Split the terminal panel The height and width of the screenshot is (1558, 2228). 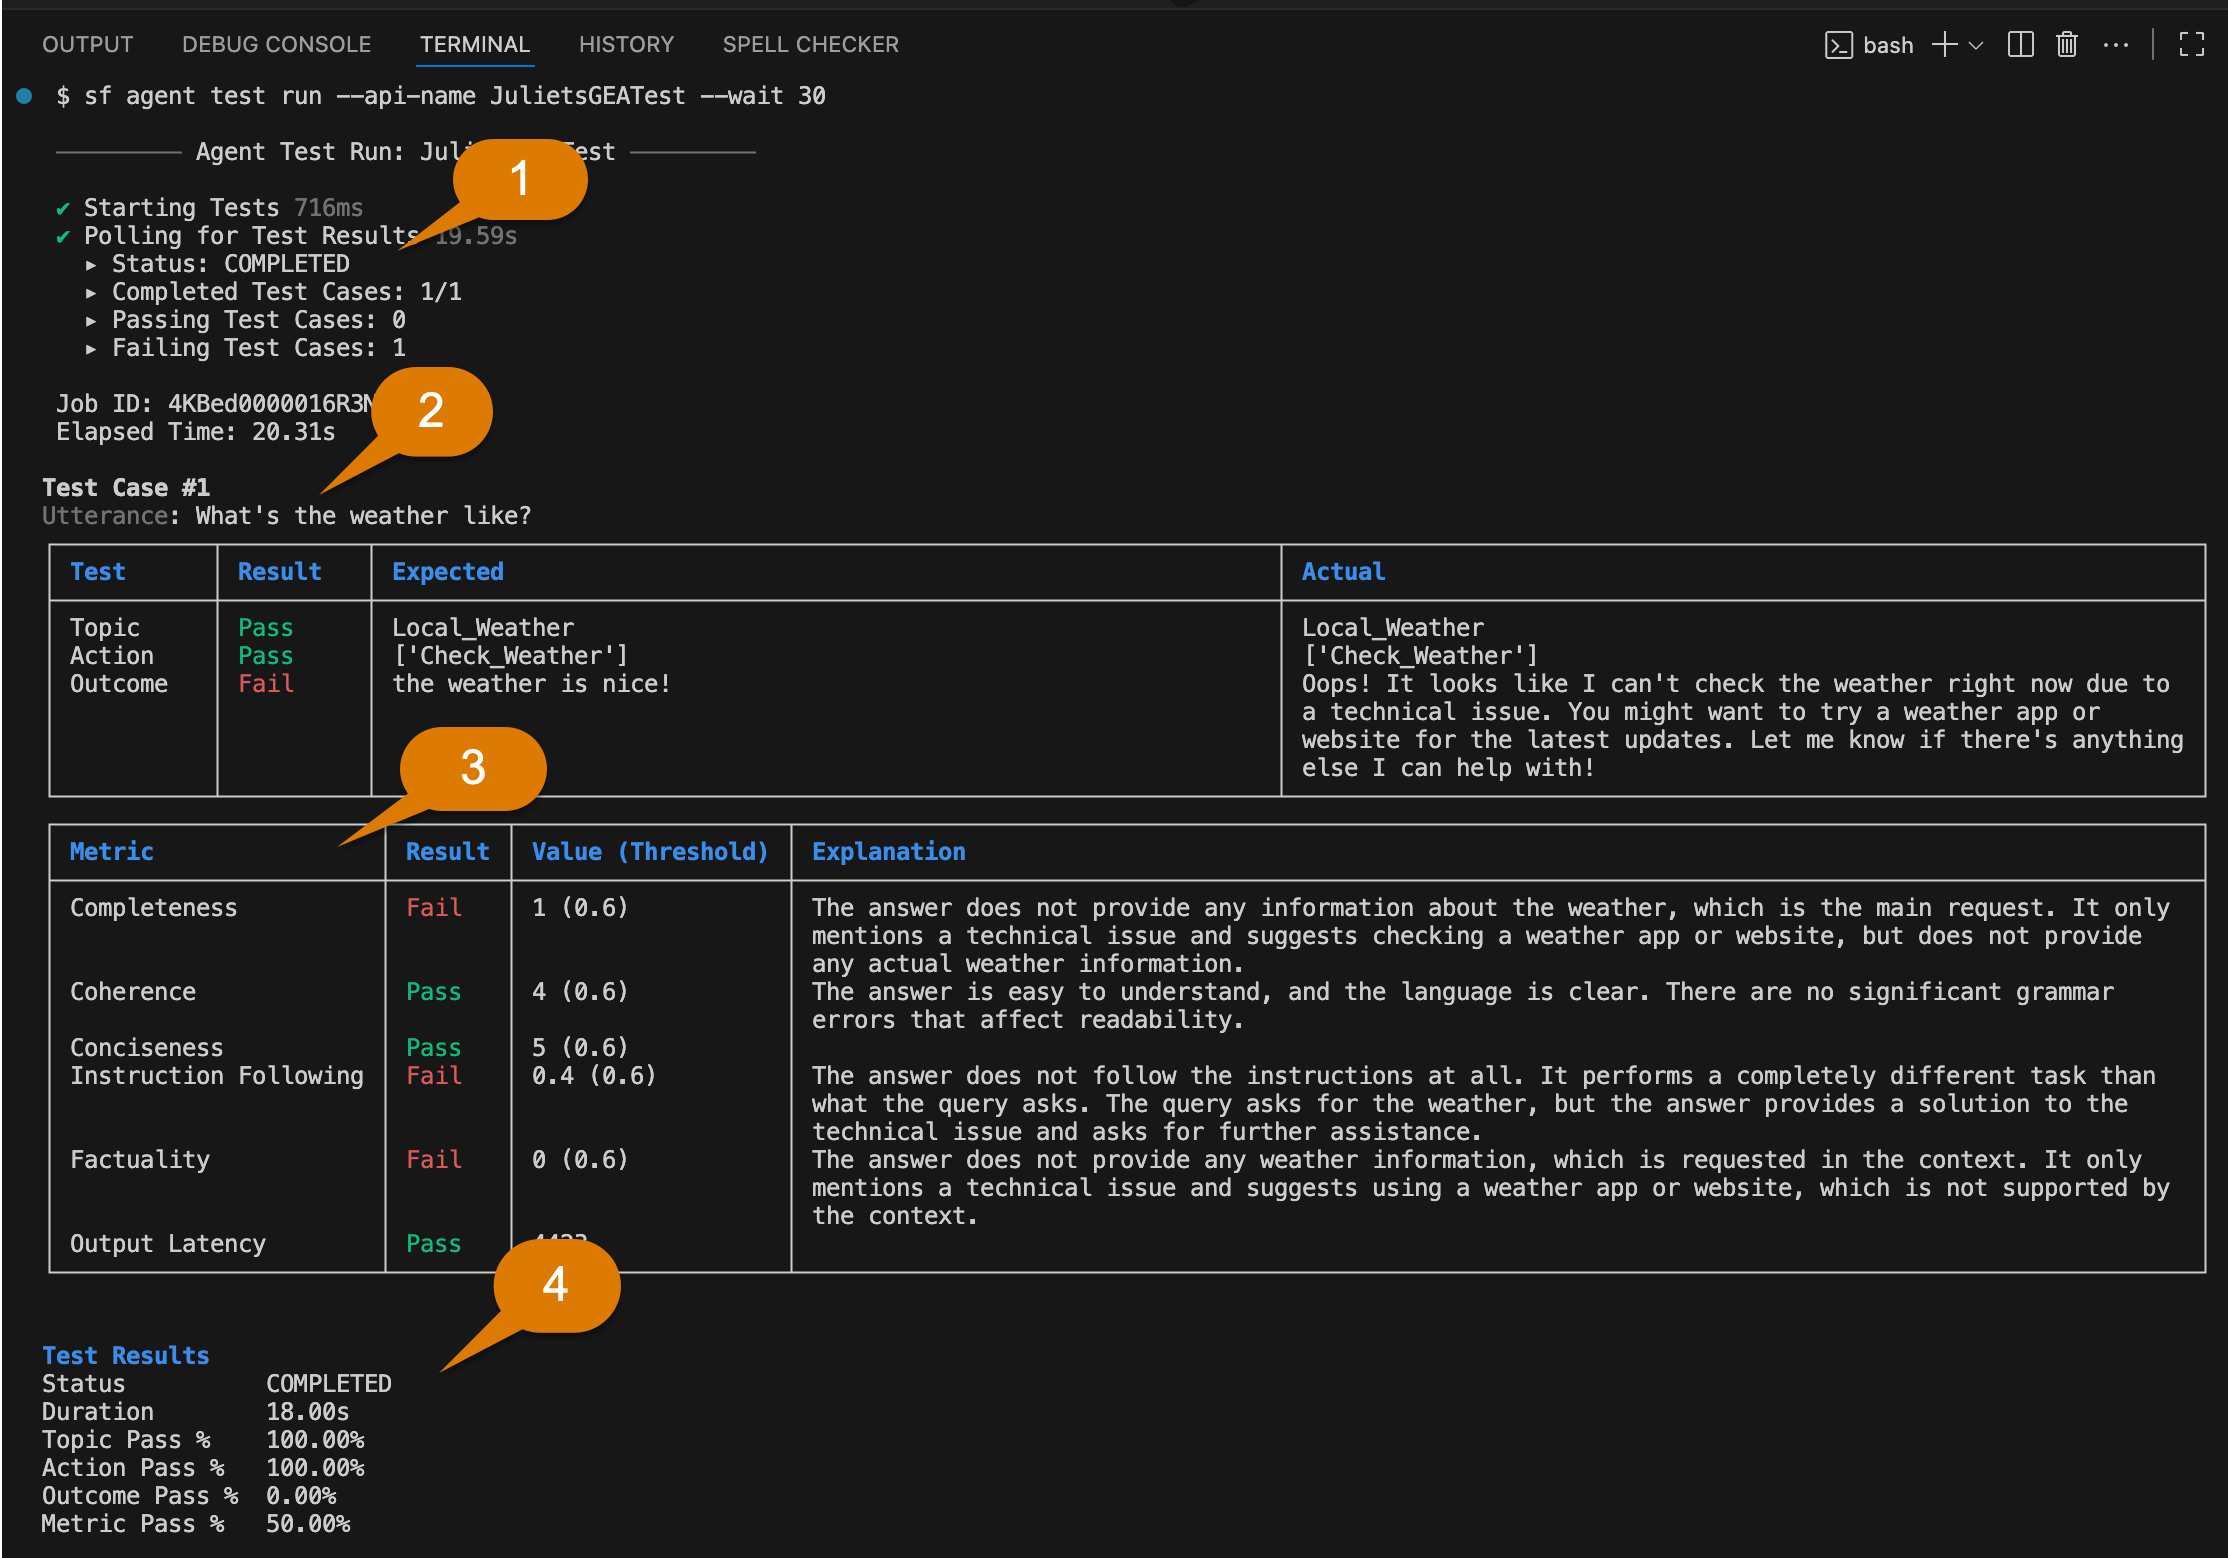click(x=2020, y=45)
